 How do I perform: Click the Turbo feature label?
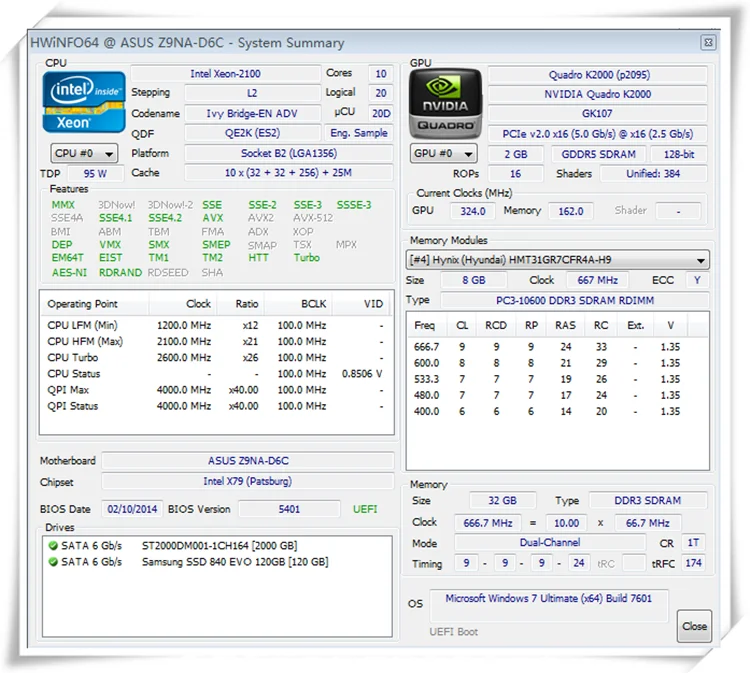coord(307,258)
